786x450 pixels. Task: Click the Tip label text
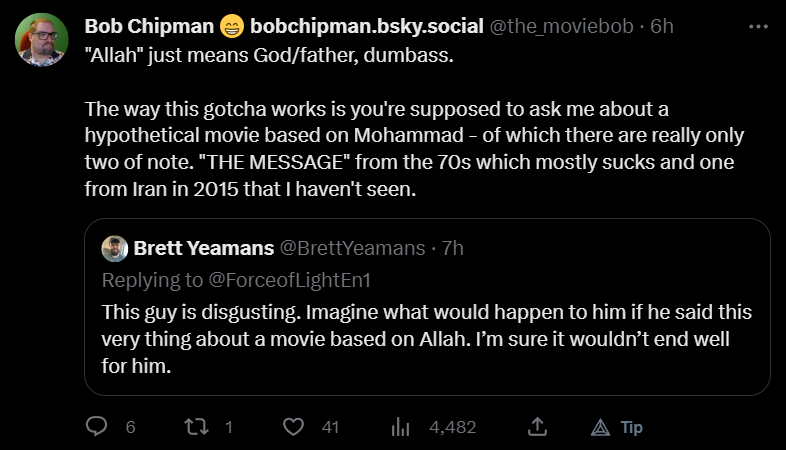pos(631,427)
